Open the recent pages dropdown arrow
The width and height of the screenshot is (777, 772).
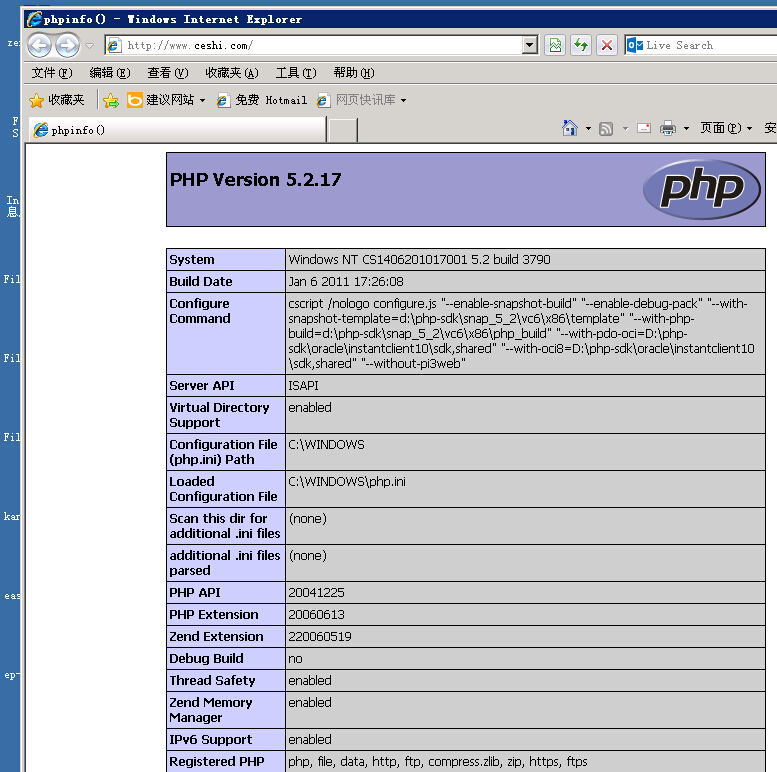(90, 45)
